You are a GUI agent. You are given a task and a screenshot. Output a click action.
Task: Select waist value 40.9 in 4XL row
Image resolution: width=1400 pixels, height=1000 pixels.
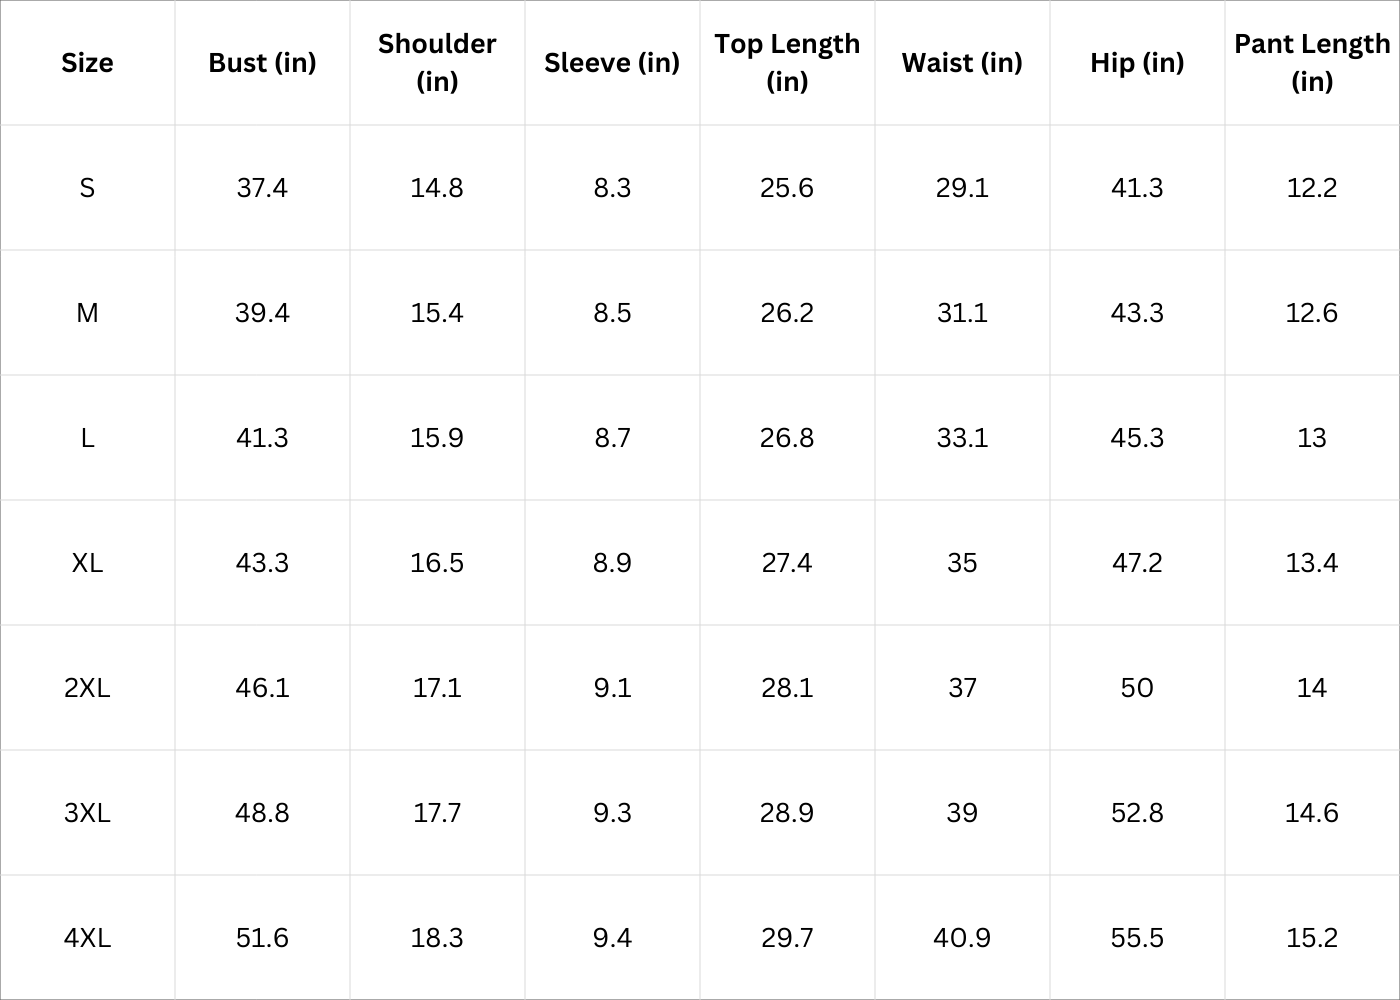tap(962, 938)
